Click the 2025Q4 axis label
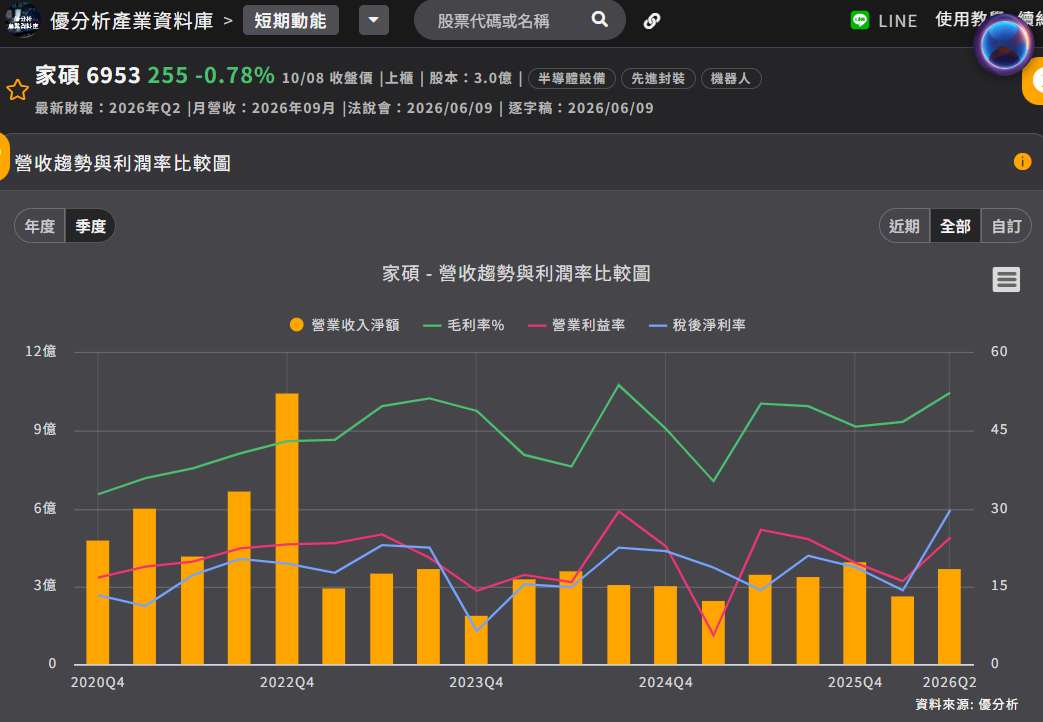The image size is (1043, 722). point(855,682)
